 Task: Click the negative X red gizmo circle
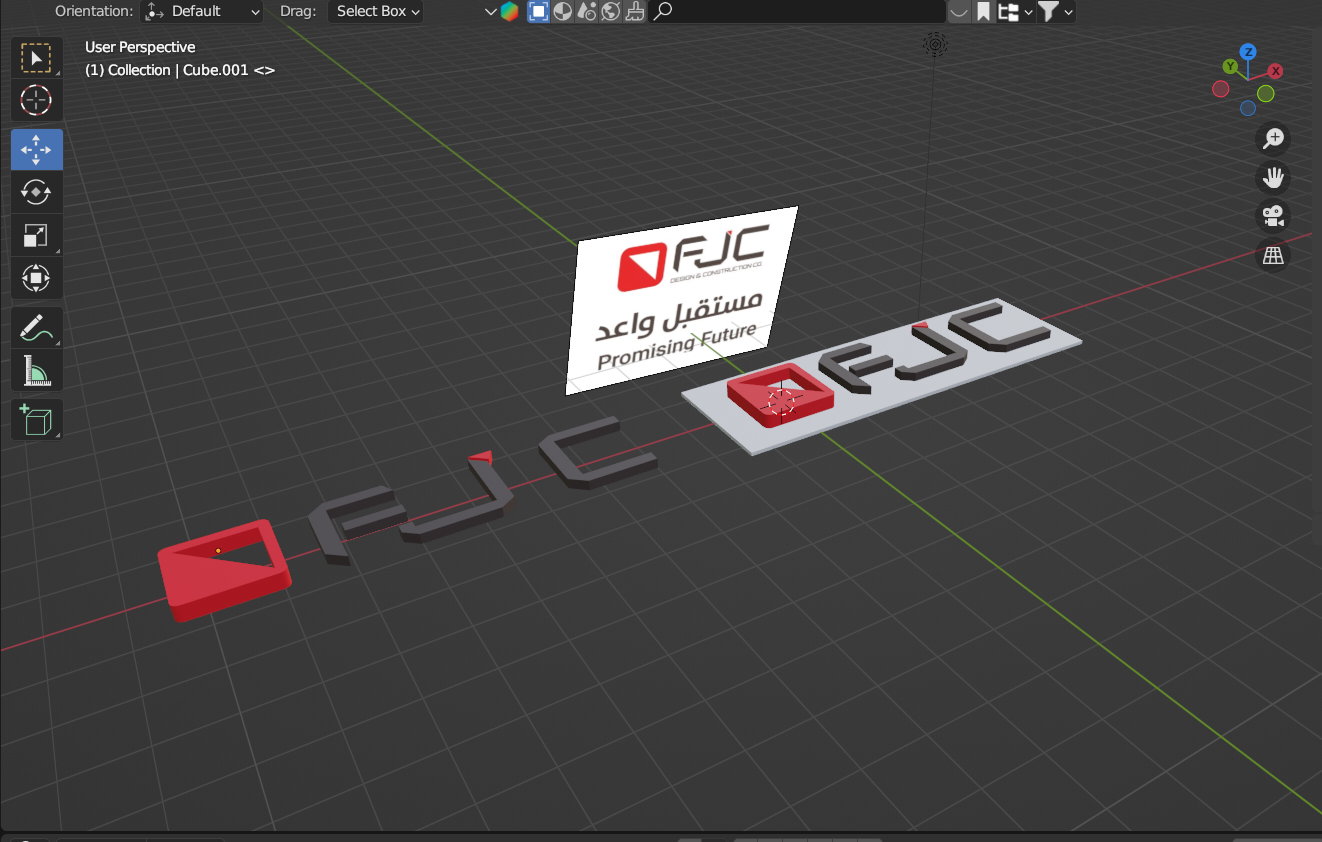1220,89
